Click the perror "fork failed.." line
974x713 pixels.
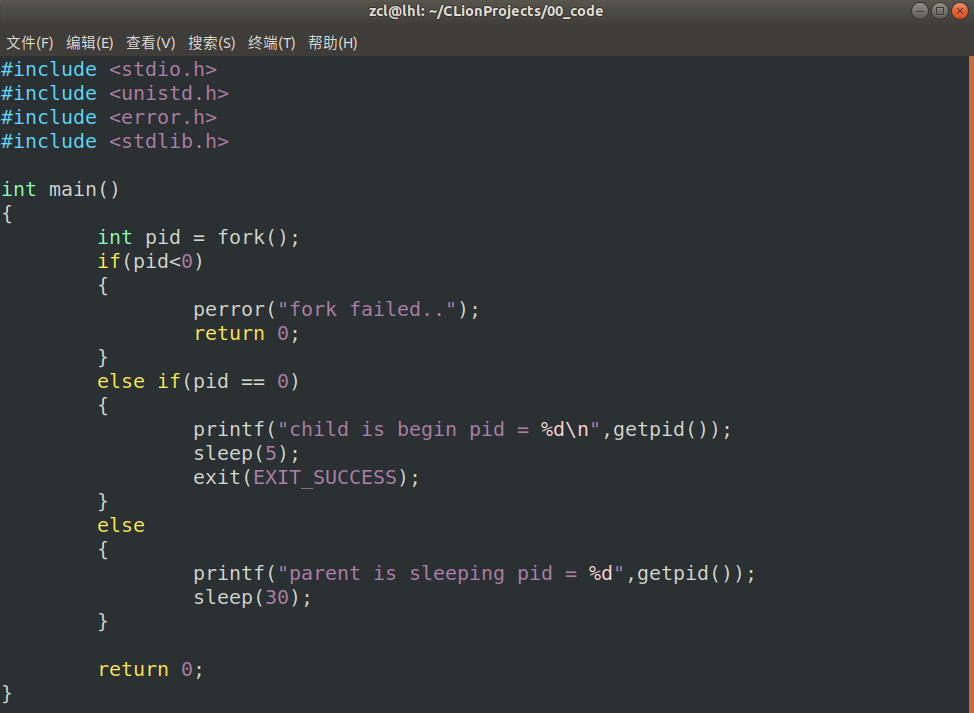(x=336, y=309)
